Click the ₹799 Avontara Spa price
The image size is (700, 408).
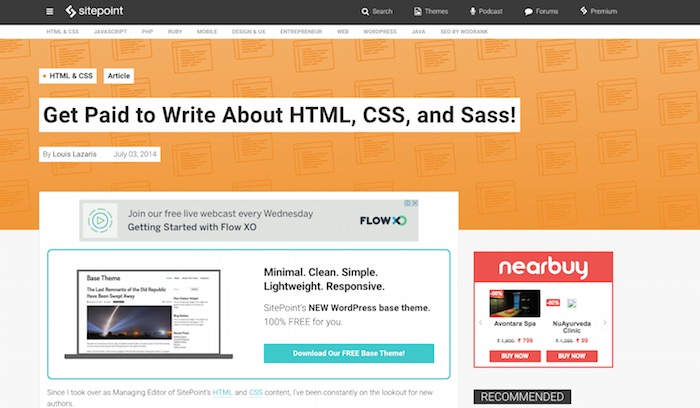tap(525, 341)
